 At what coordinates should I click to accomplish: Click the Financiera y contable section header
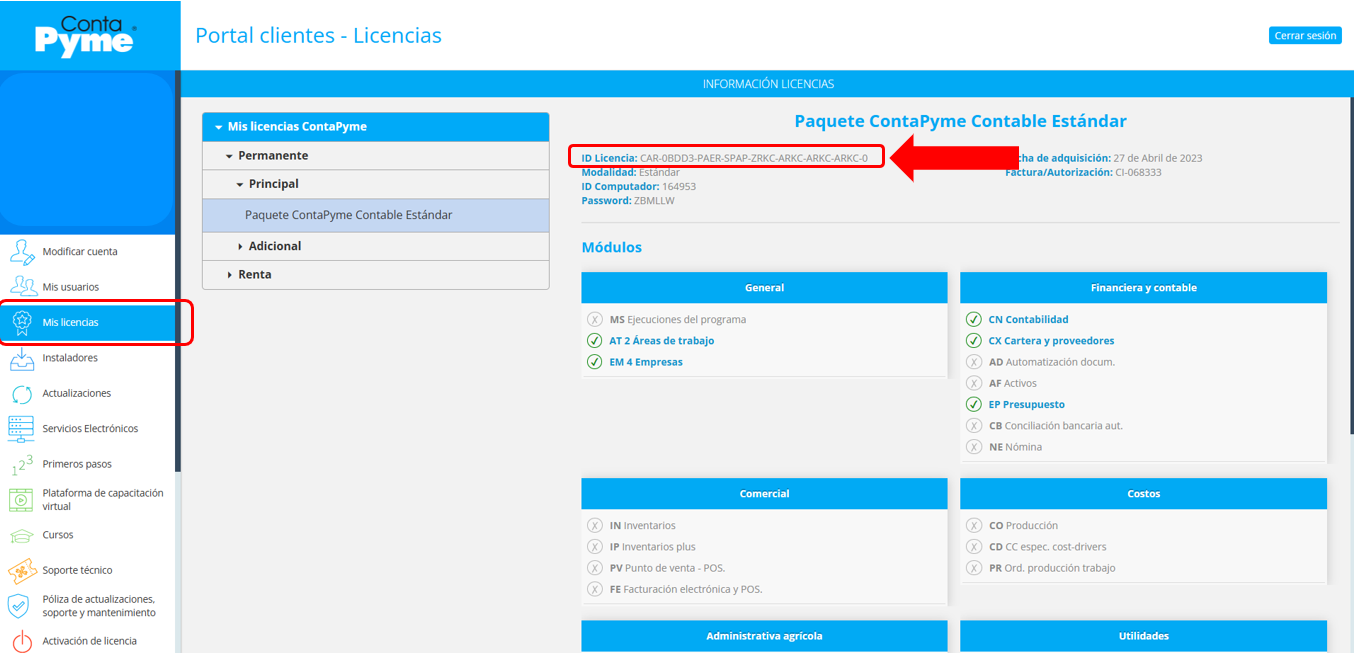[x=1144, y=288]
